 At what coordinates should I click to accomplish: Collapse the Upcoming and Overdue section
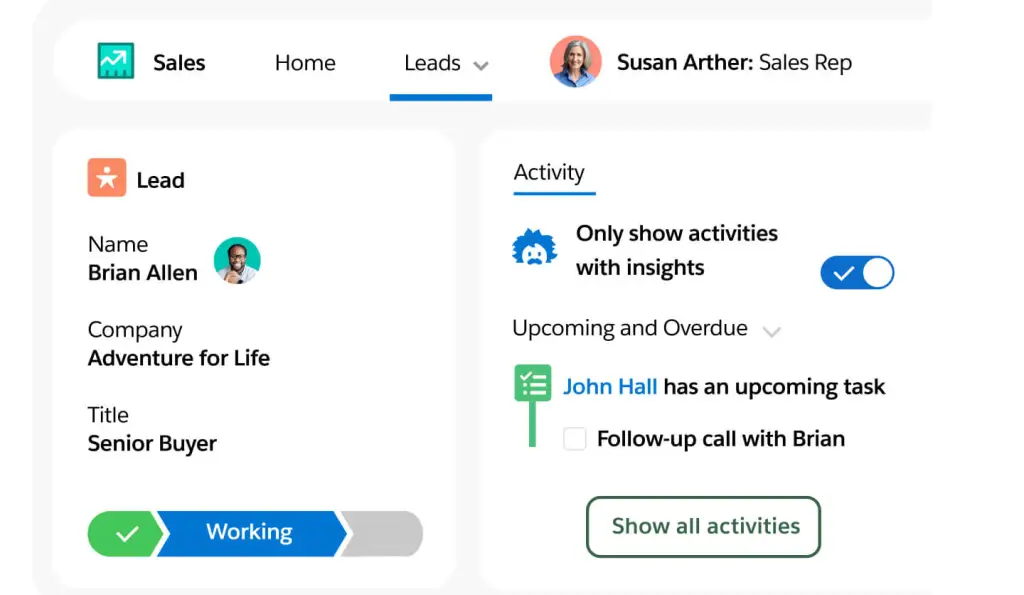pyautogui.click(x=772, y=329)
